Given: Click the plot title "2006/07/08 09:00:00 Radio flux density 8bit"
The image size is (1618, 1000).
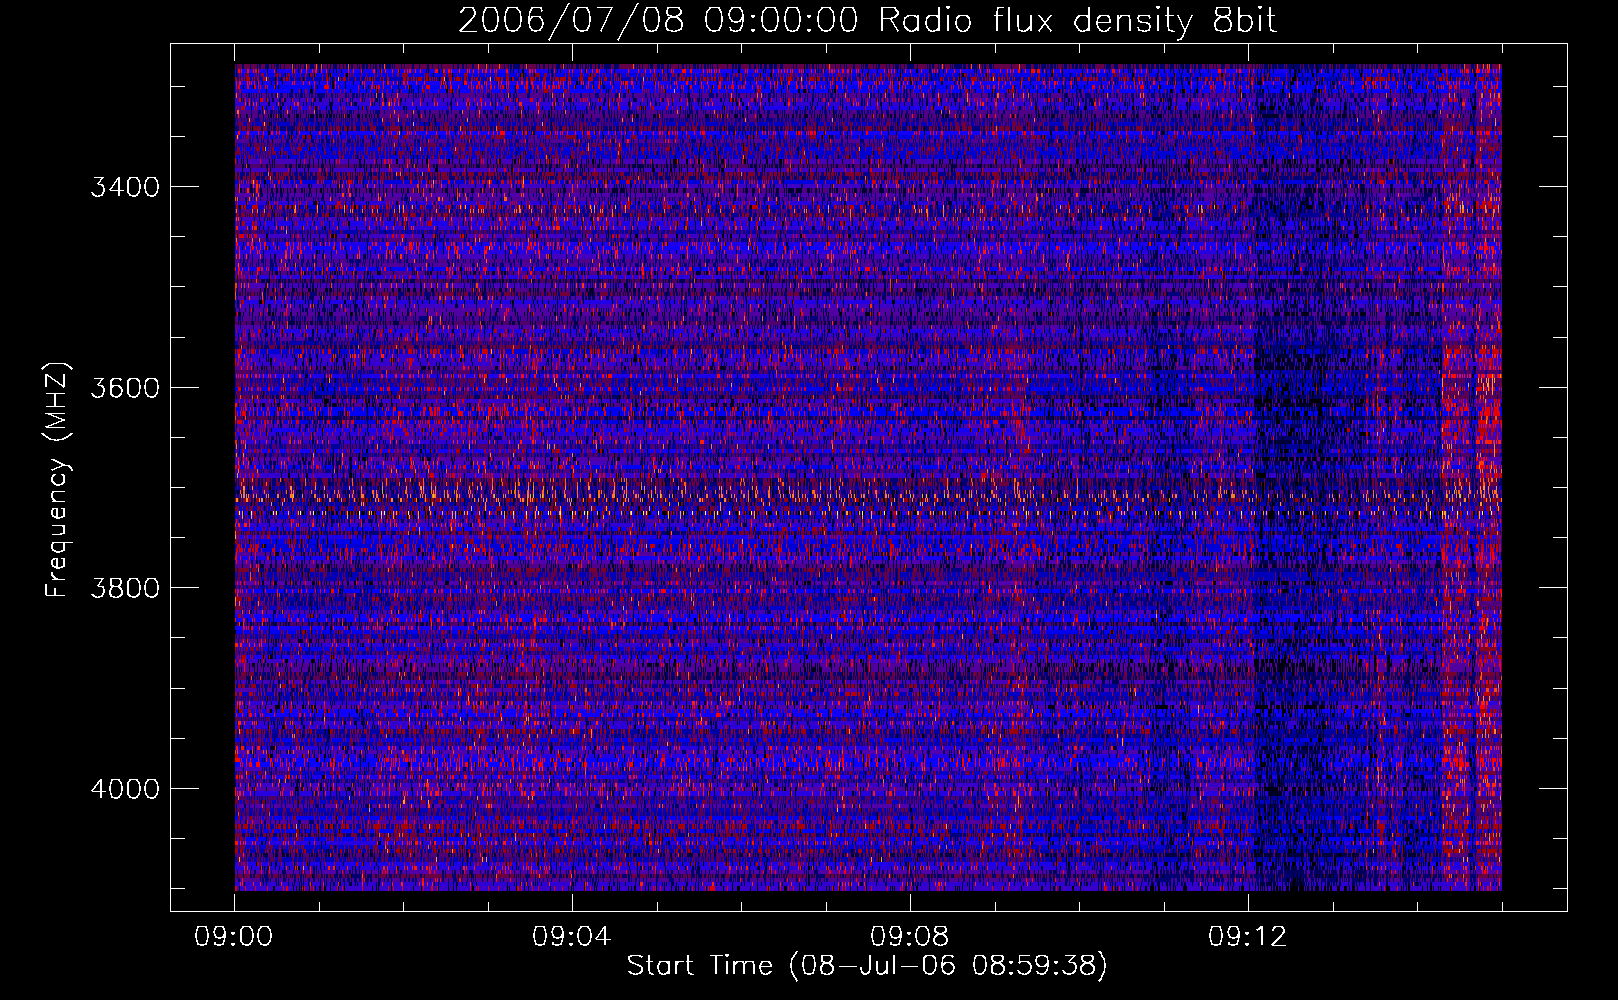Looking at the screenshot, I should [x=867, y=21].
